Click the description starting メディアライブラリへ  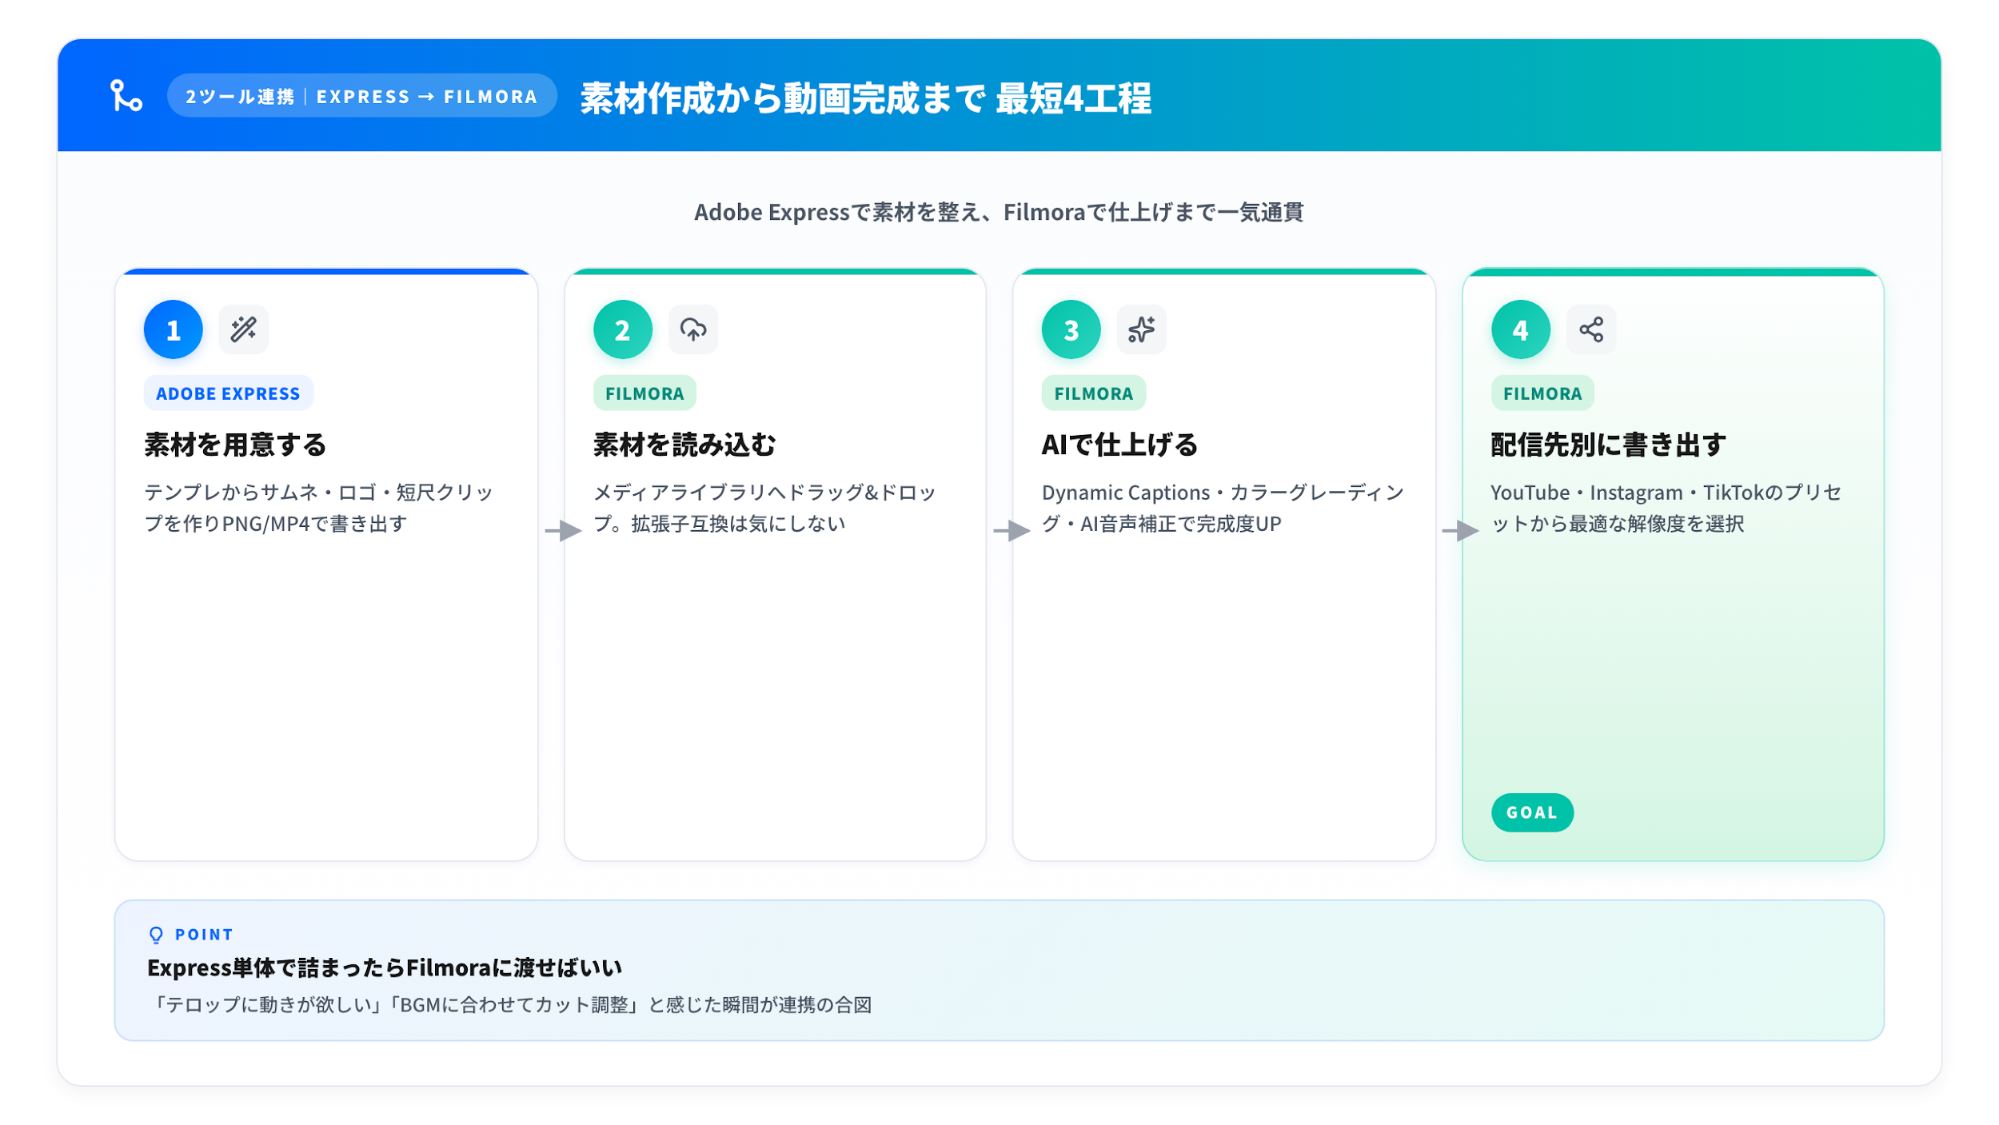(765, 508)
